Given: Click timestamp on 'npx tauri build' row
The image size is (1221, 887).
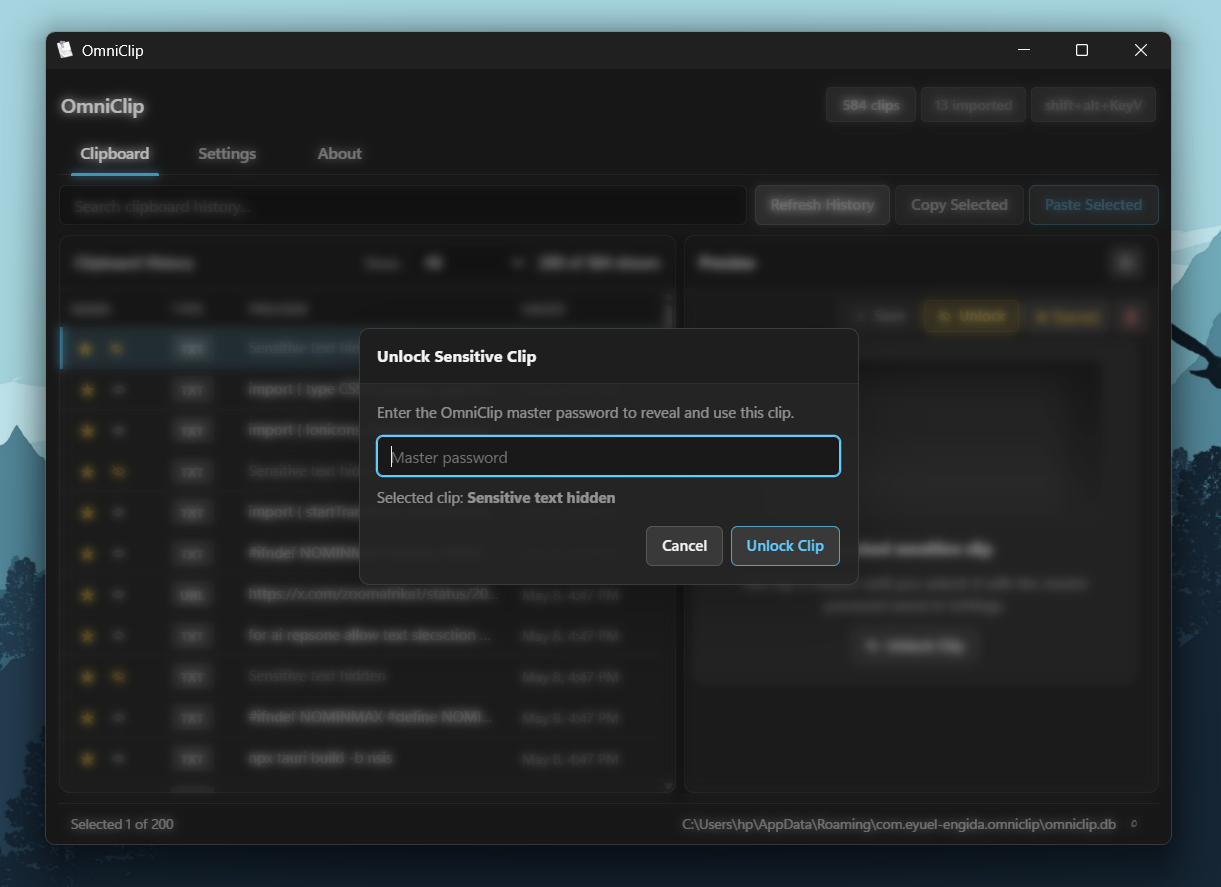Looking at the screenshot, I should point(570,759).
